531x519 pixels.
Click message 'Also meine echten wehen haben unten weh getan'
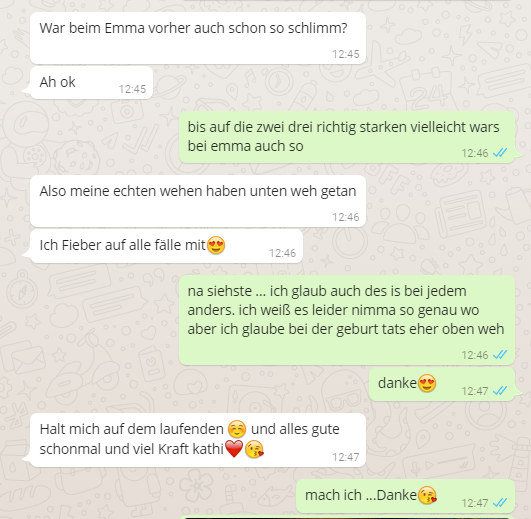(x=198, y=201)
